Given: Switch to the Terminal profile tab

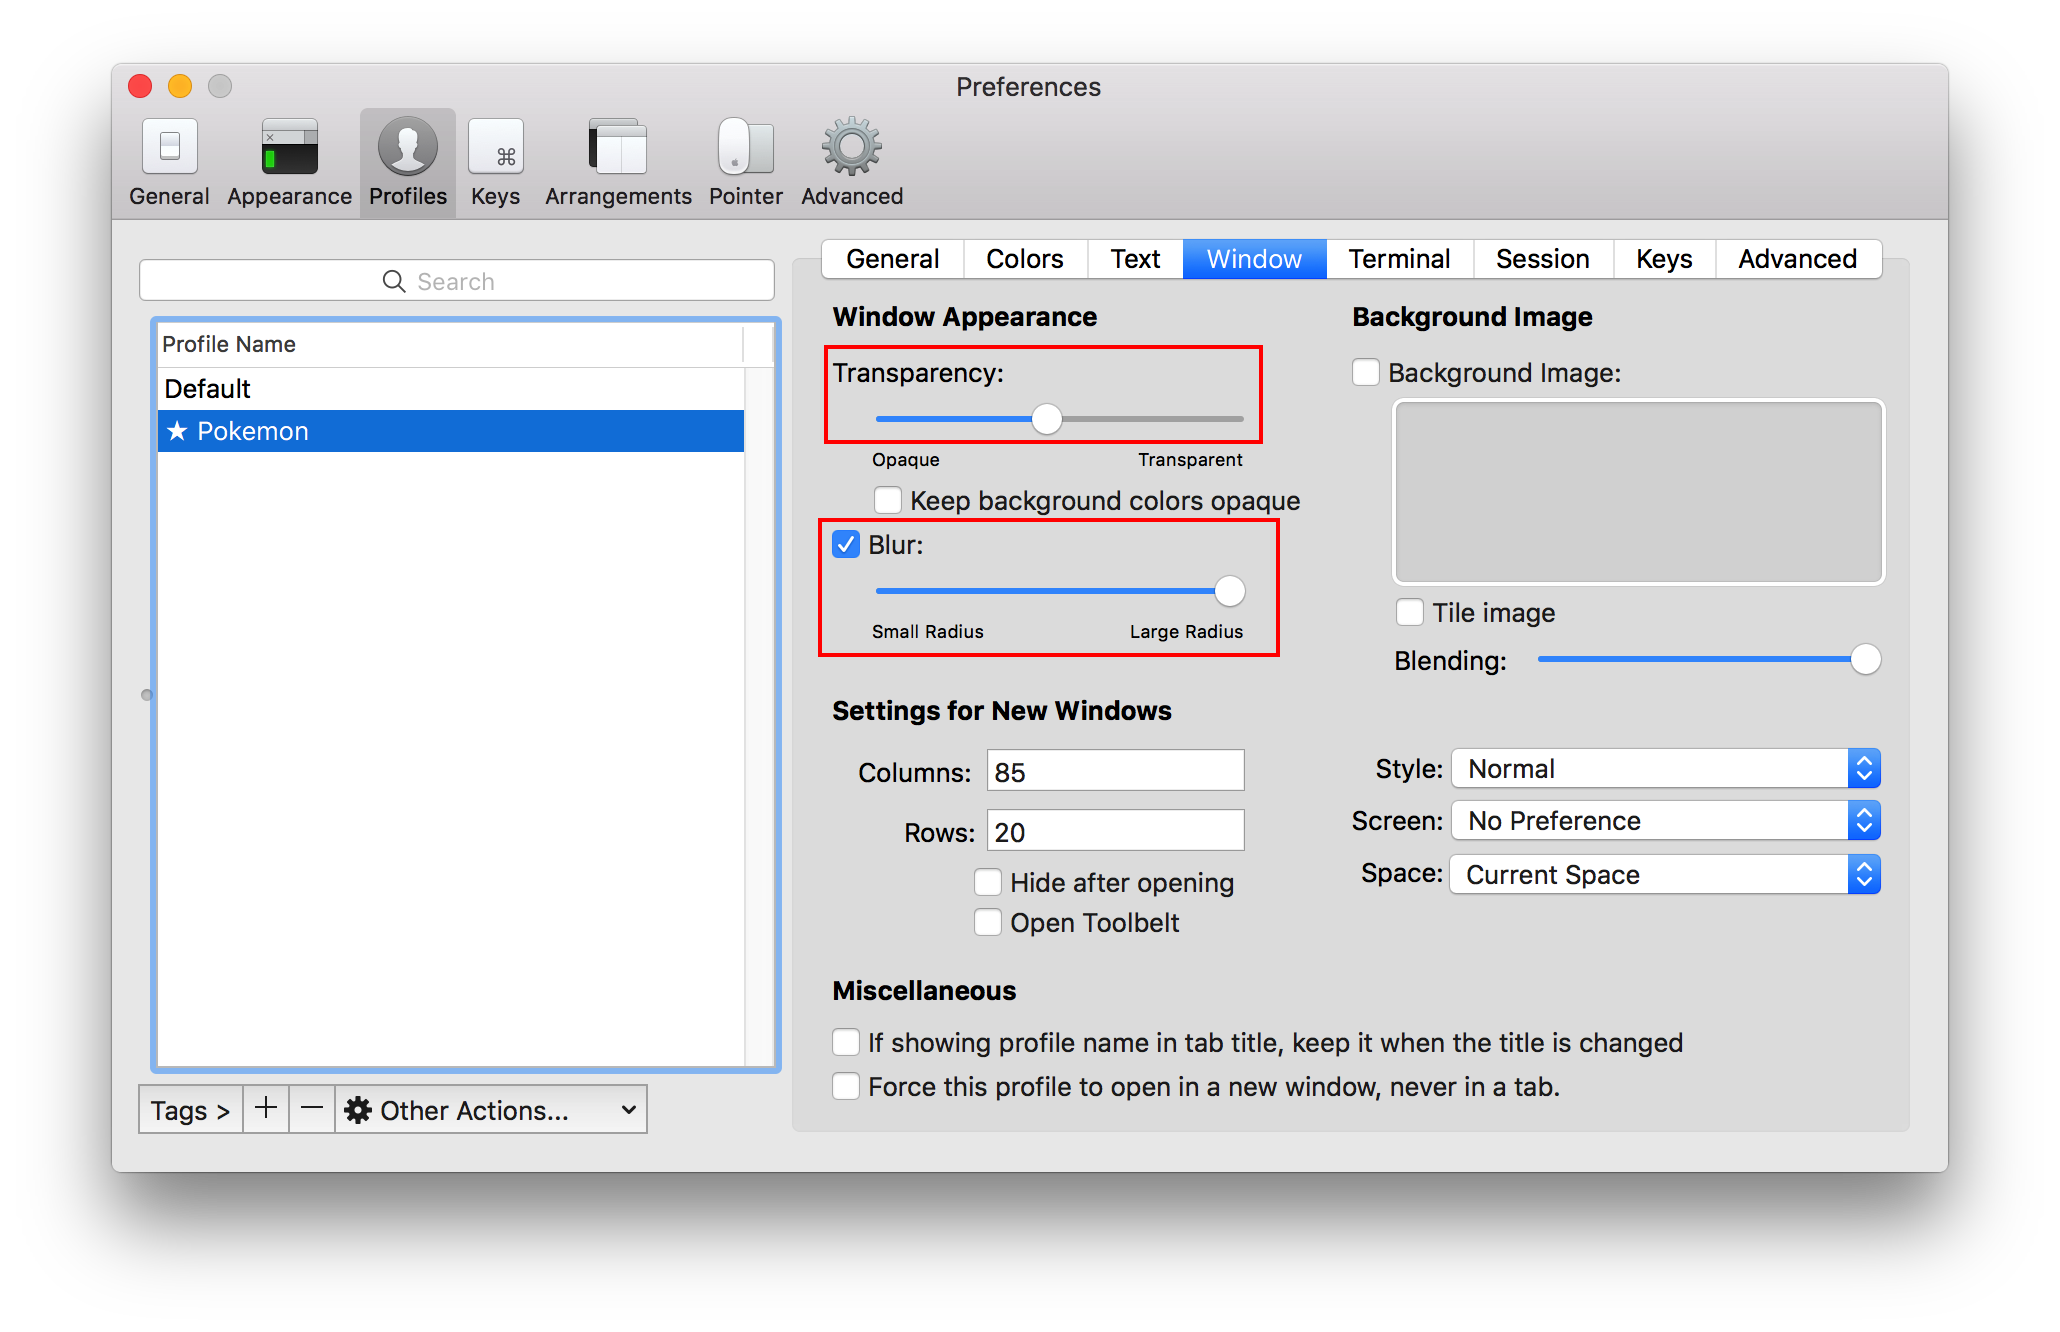Looking at the screenshot, I should [x=1398, y=259].
